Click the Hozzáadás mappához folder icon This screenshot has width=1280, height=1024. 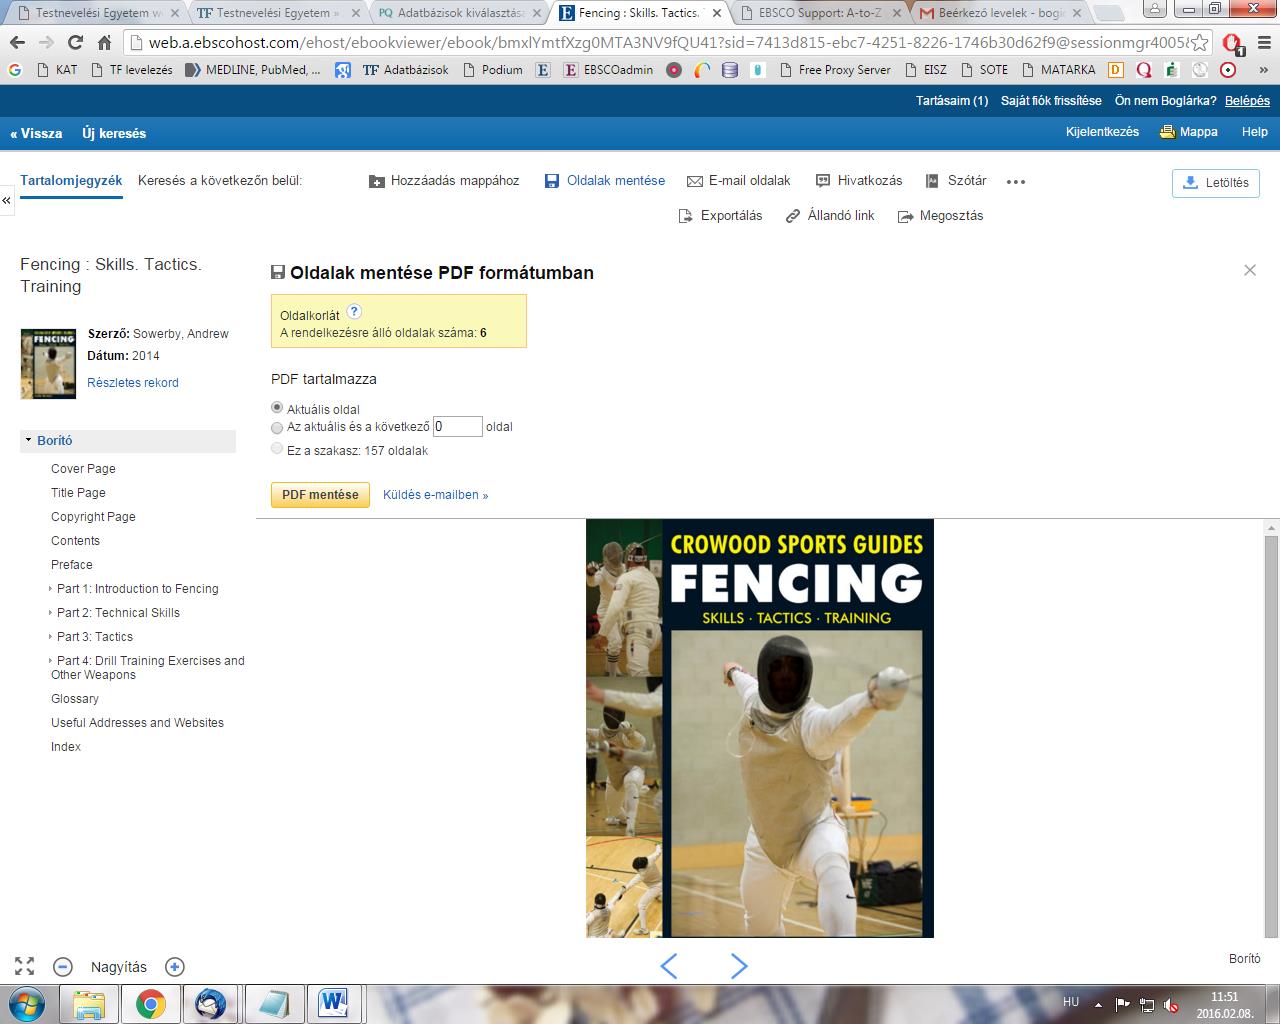coord(377,181)
